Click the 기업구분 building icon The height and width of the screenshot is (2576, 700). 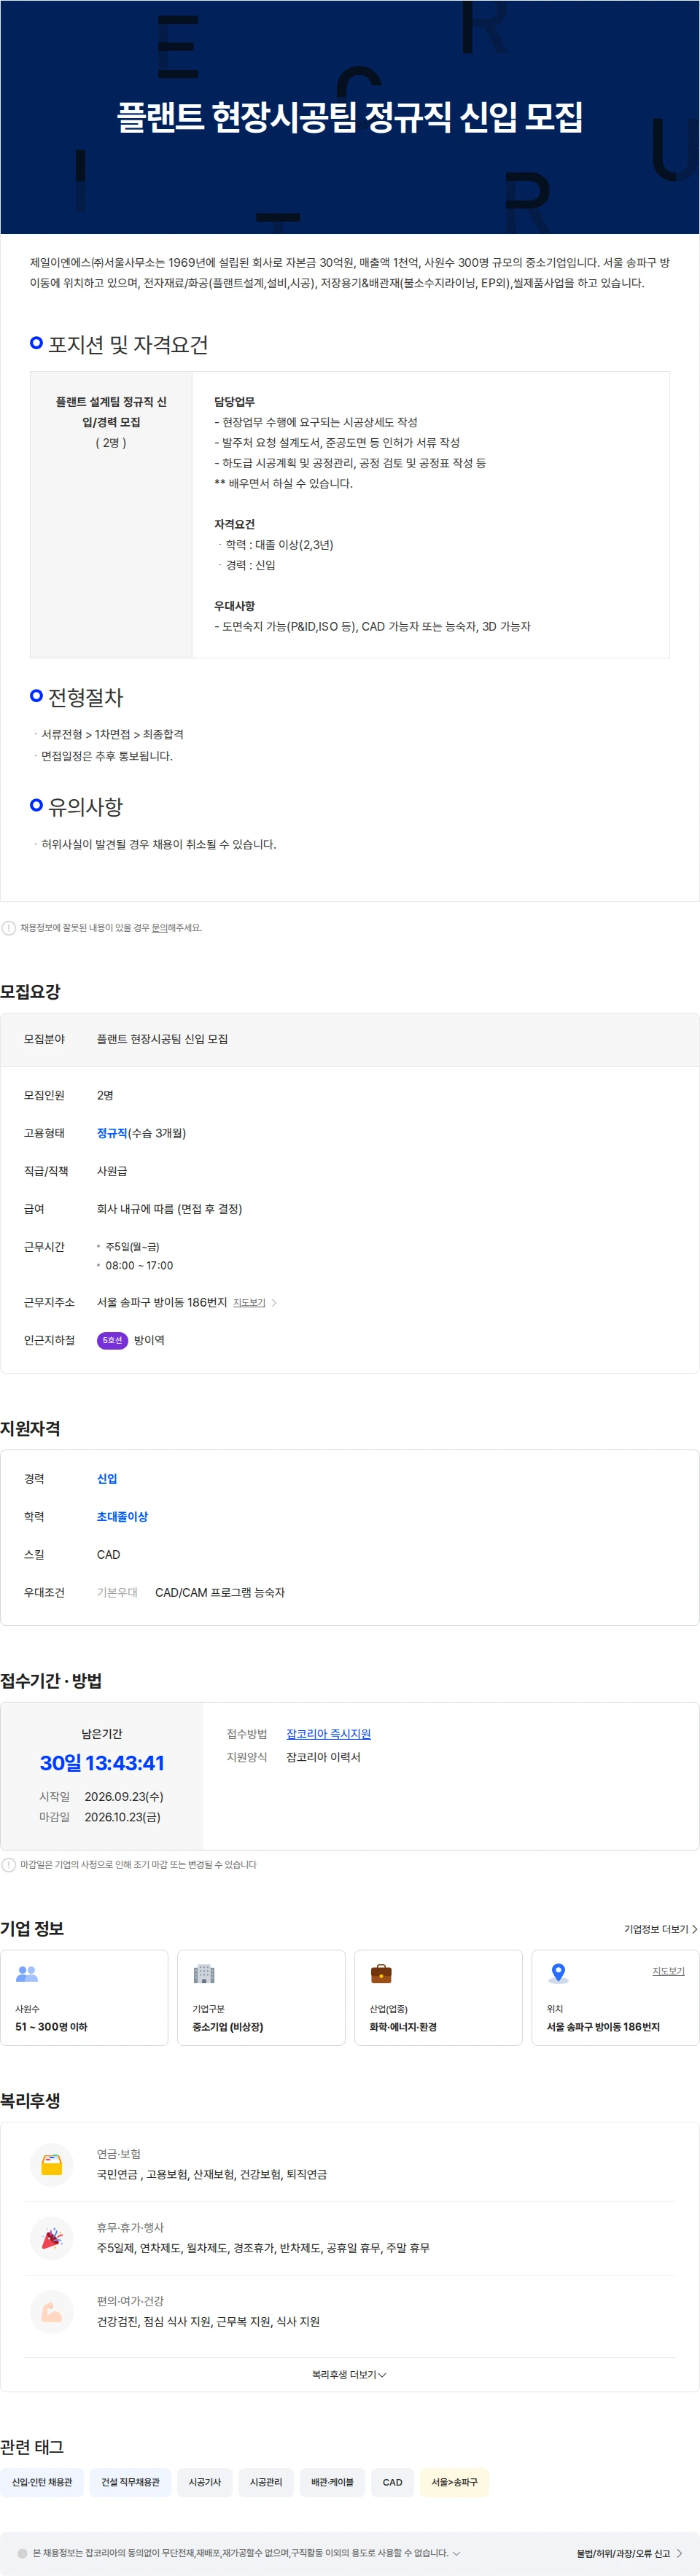(204, 1973)
